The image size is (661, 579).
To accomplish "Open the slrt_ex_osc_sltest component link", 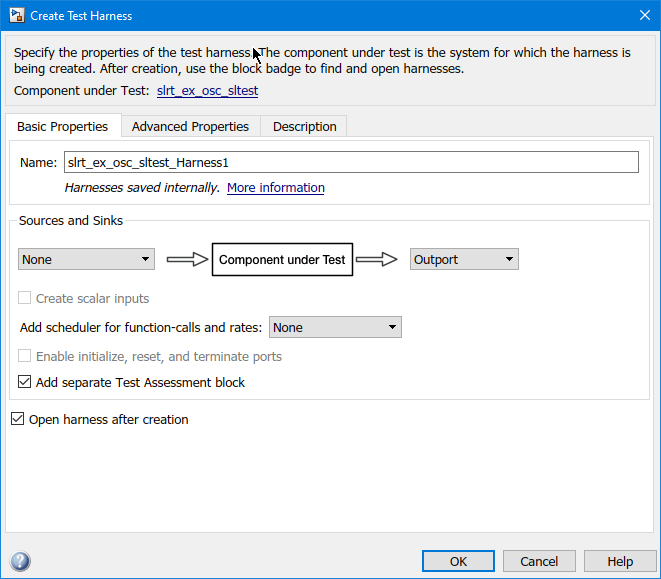I will (207, 90).
